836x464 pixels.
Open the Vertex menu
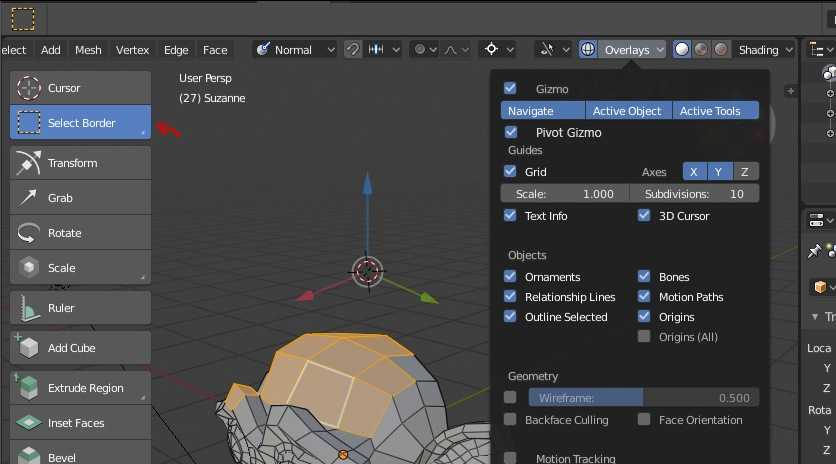pos(132,50)
